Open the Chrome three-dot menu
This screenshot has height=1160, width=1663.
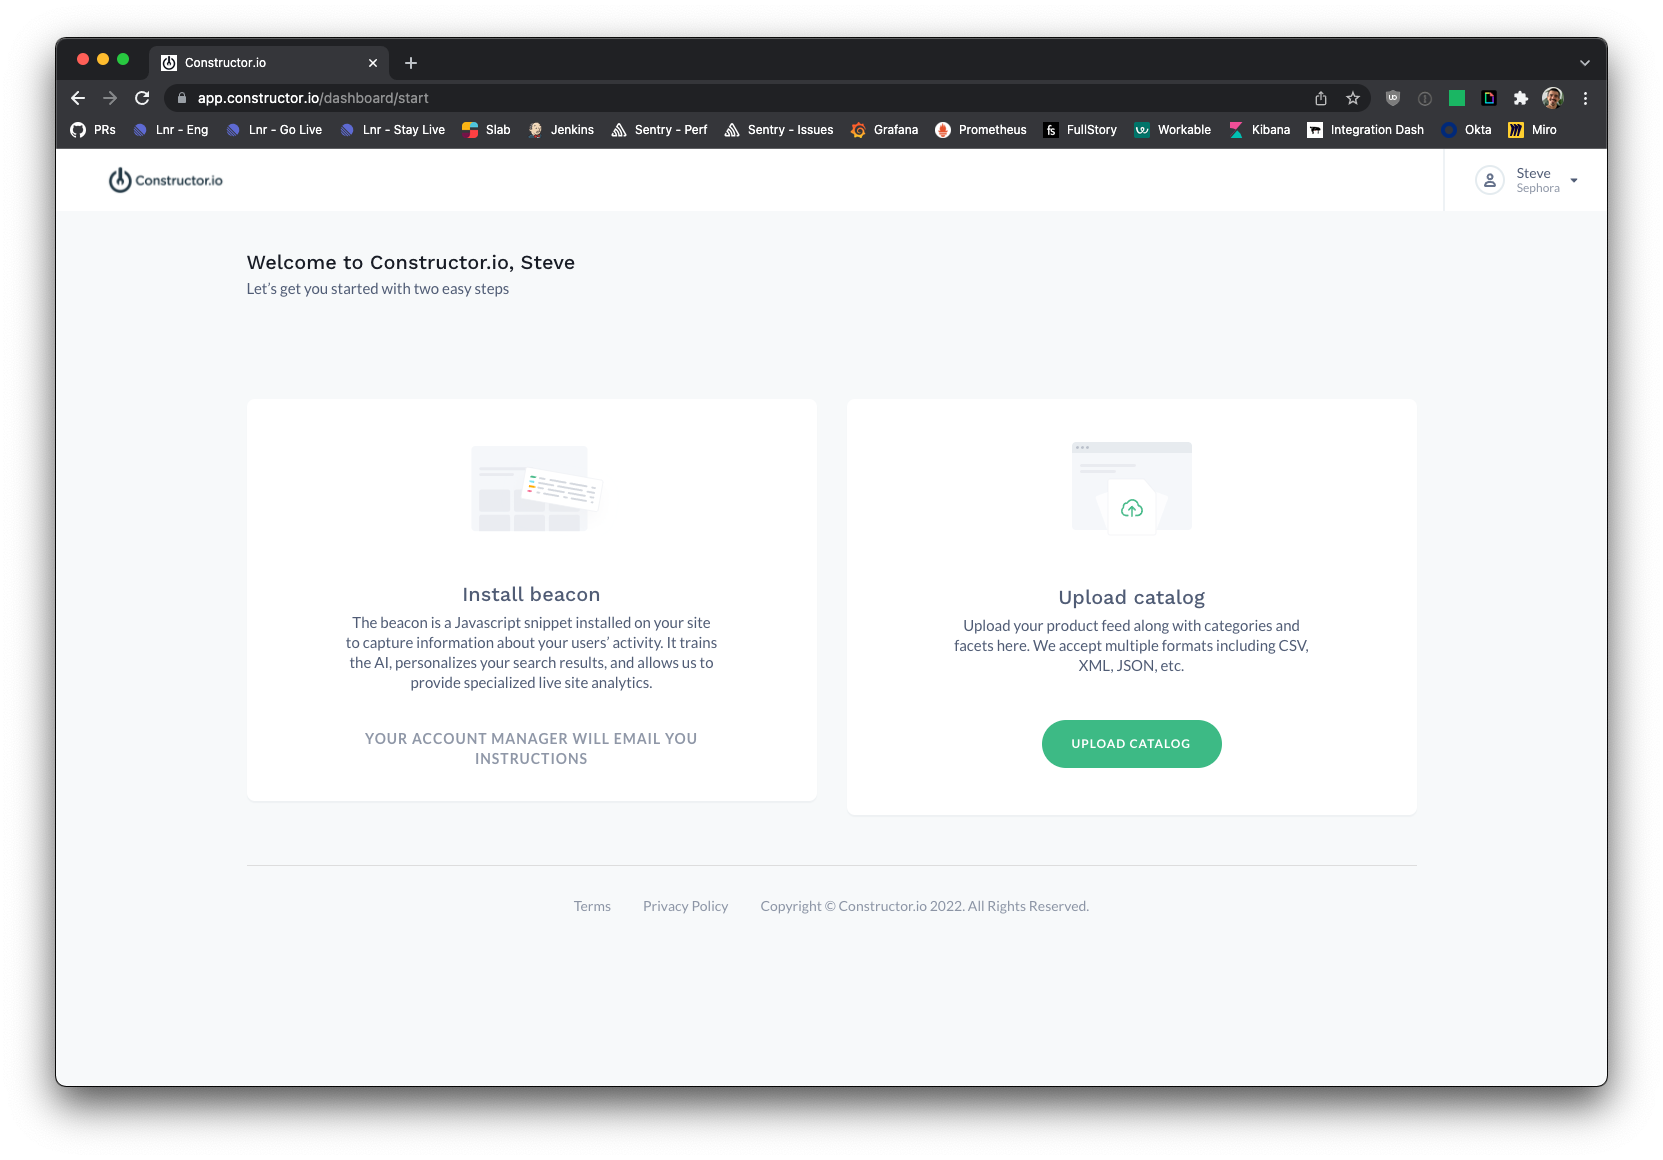[x=1585, y=98]
